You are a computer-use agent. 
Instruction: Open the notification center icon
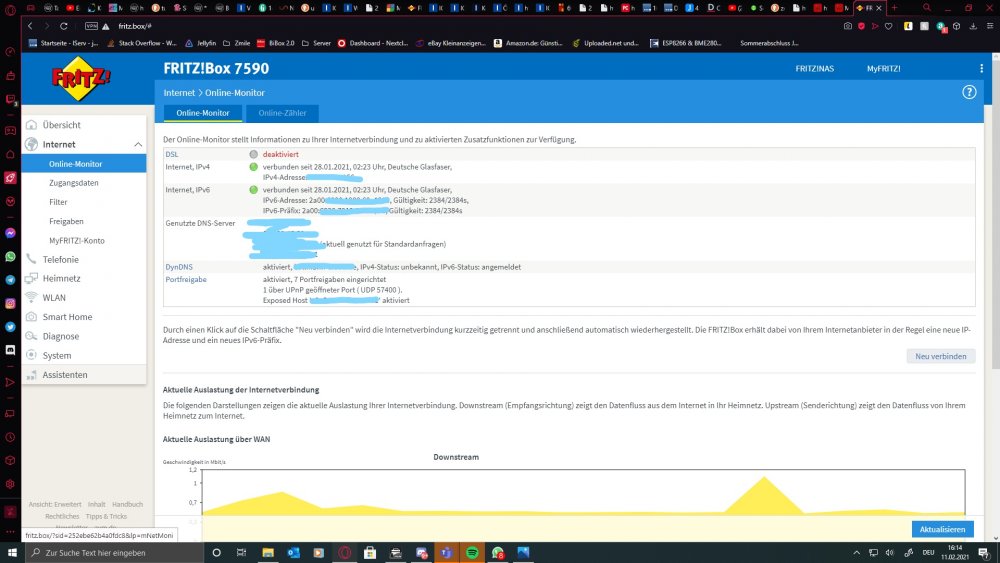pyautogui.click(x=984, y=552)
